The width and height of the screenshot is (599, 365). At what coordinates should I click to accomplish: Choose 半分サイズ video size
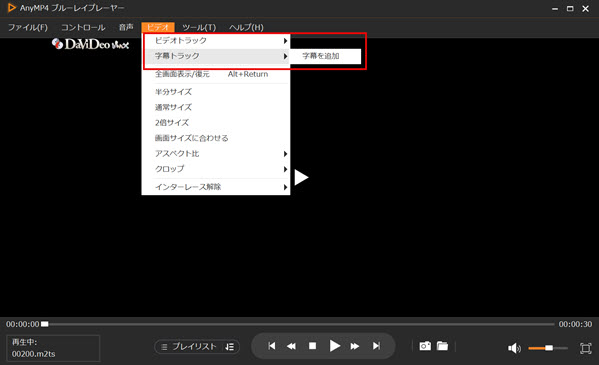tap(216, 92)
